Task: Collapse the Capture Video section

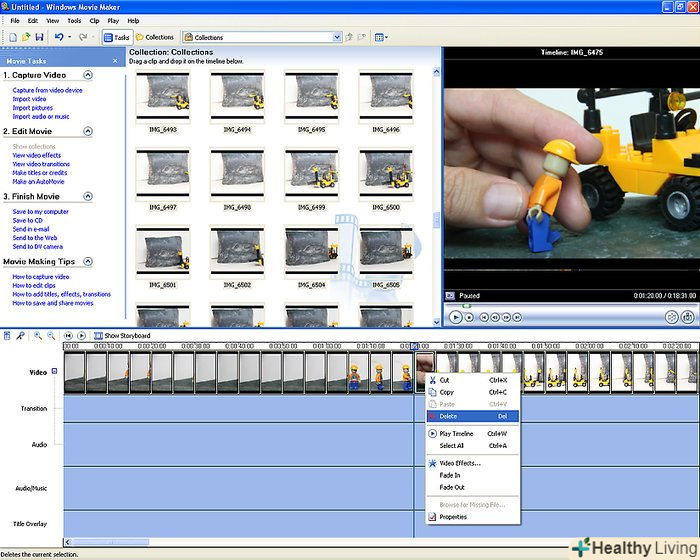Action: pyautogui.click(x=88, y=75)
